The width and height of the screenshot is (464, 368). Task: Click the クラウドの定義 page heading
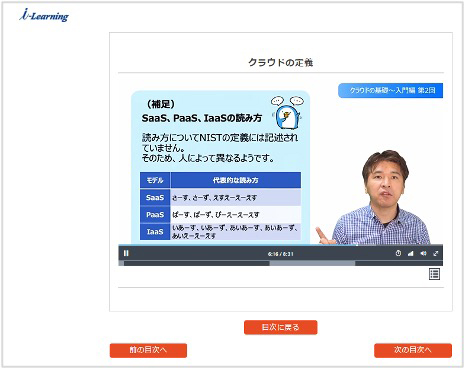(x=281, y=62)
